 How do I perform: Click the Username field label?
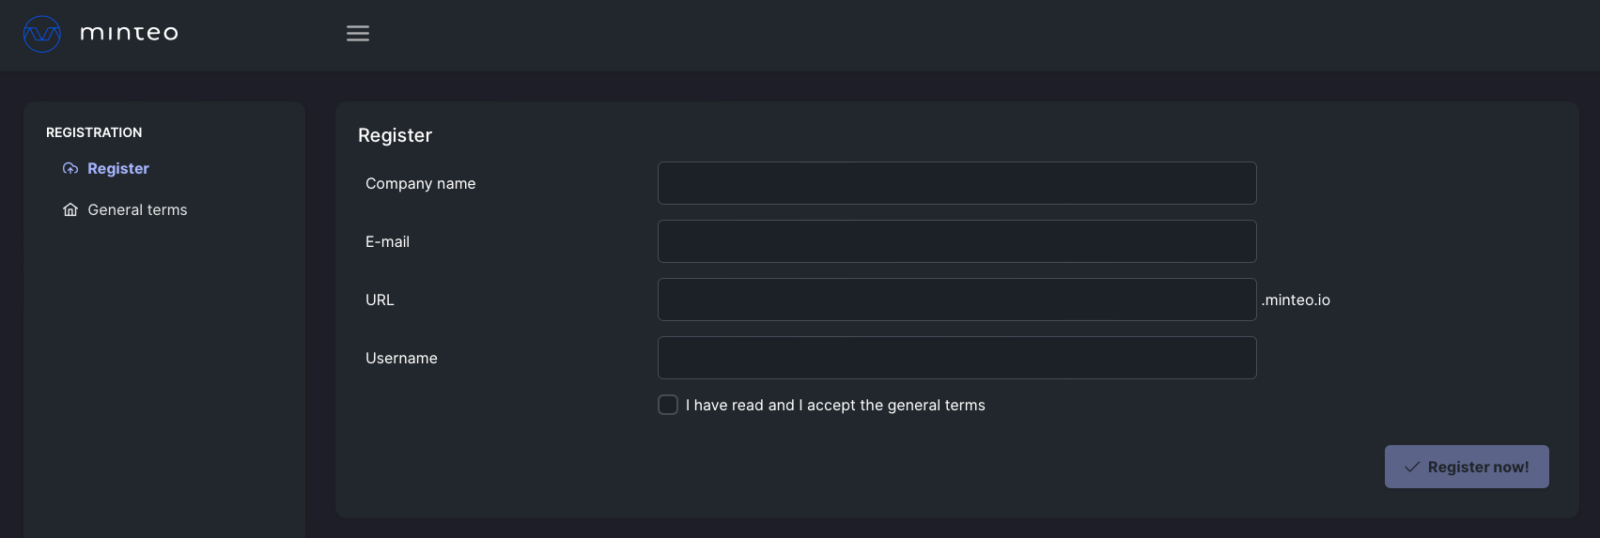pos(401,358)
